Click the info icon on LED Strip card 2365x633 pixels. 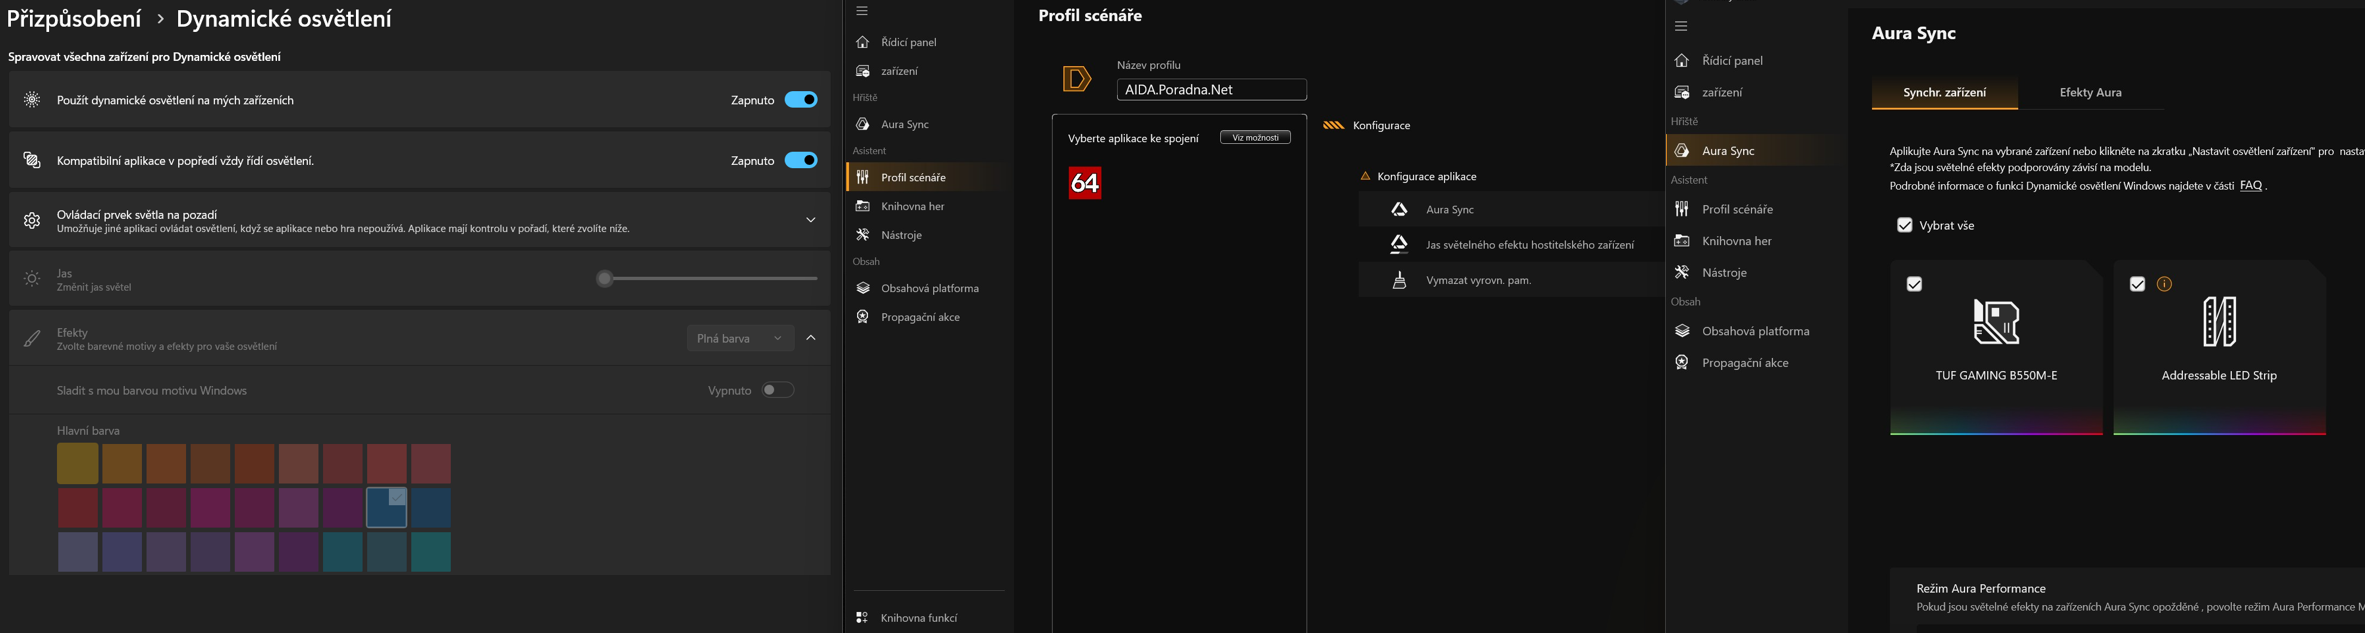coord(2164,284)
